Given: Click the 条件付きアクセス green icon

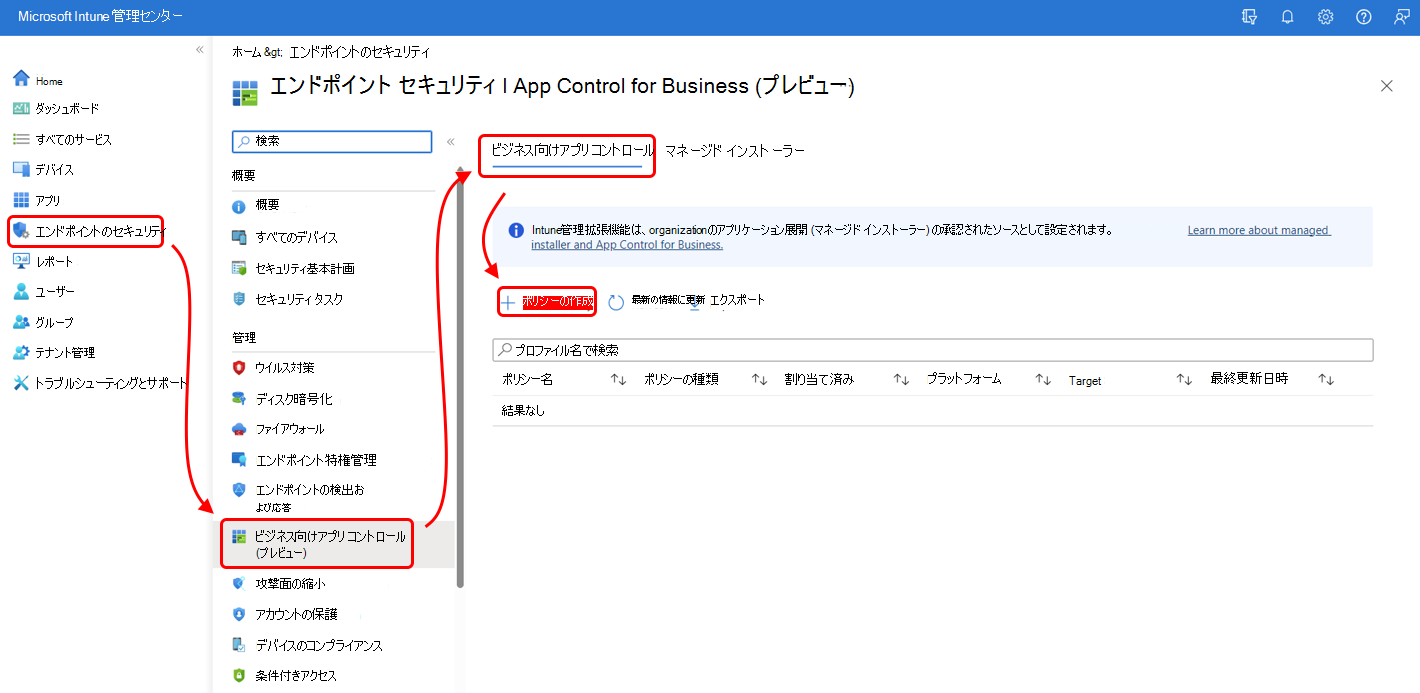Looking at the screenshot, I should pos(239,676).
